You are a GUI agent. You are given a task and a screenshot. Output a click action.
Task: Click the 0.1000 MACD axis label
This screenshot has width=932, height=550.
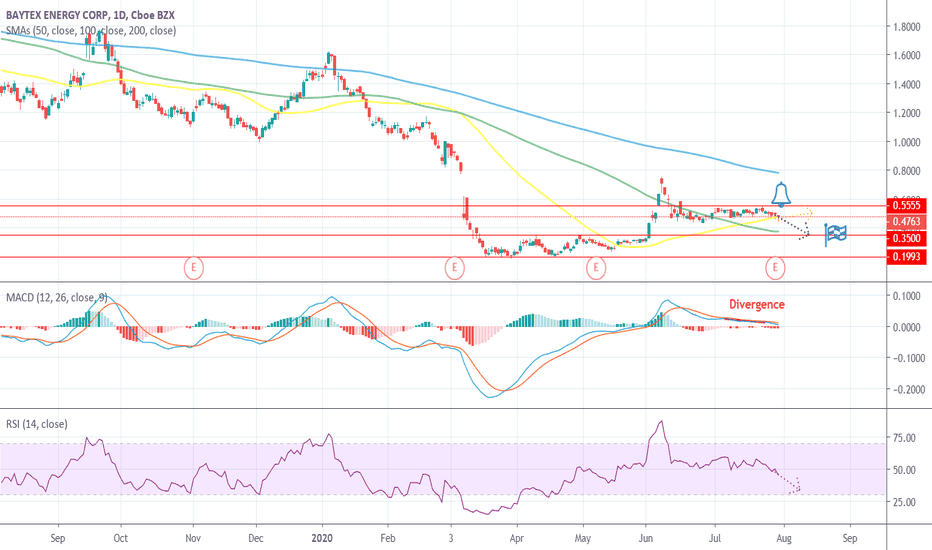click(907, 296)
